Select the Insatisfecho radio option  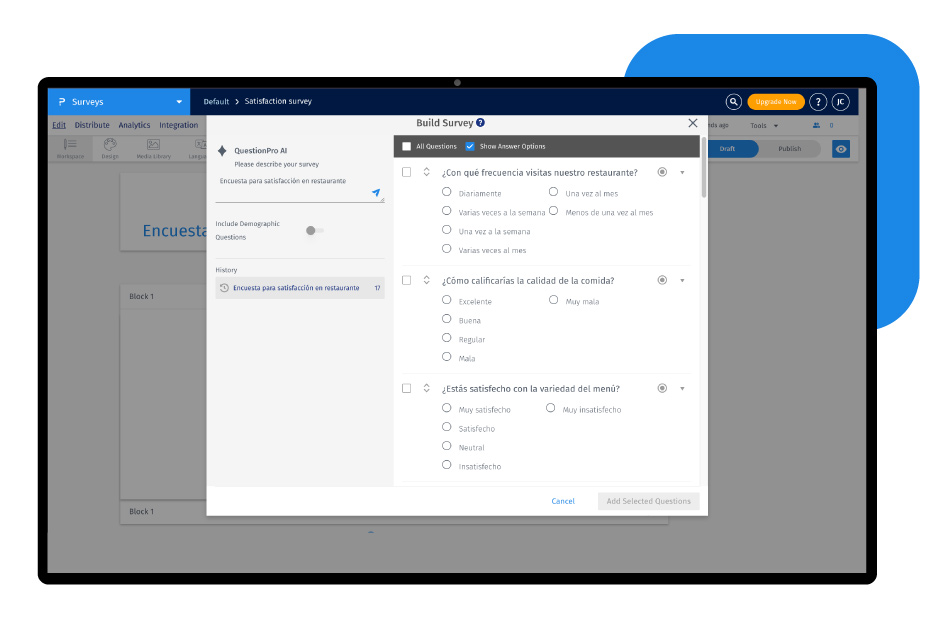[446, 465]
